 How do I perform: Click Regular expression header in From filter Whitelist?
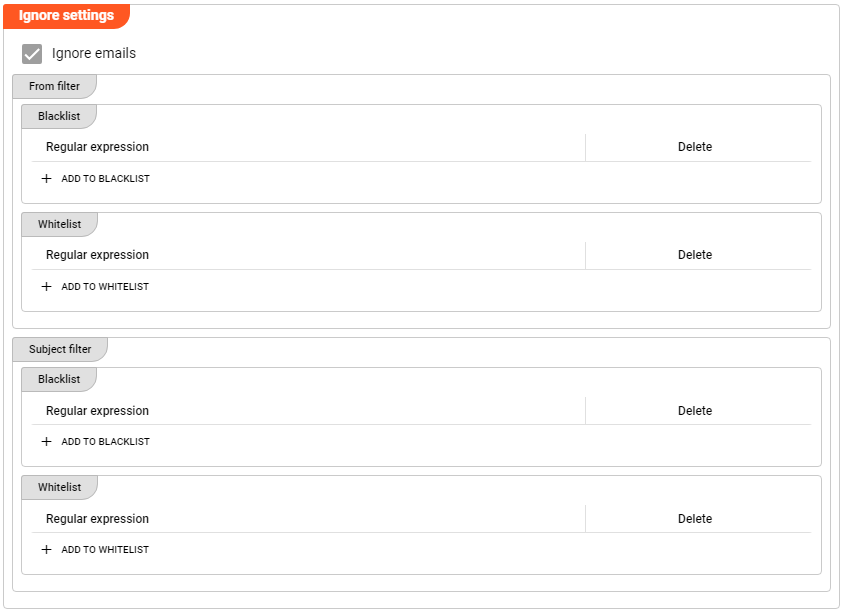(x=97, y=255)
